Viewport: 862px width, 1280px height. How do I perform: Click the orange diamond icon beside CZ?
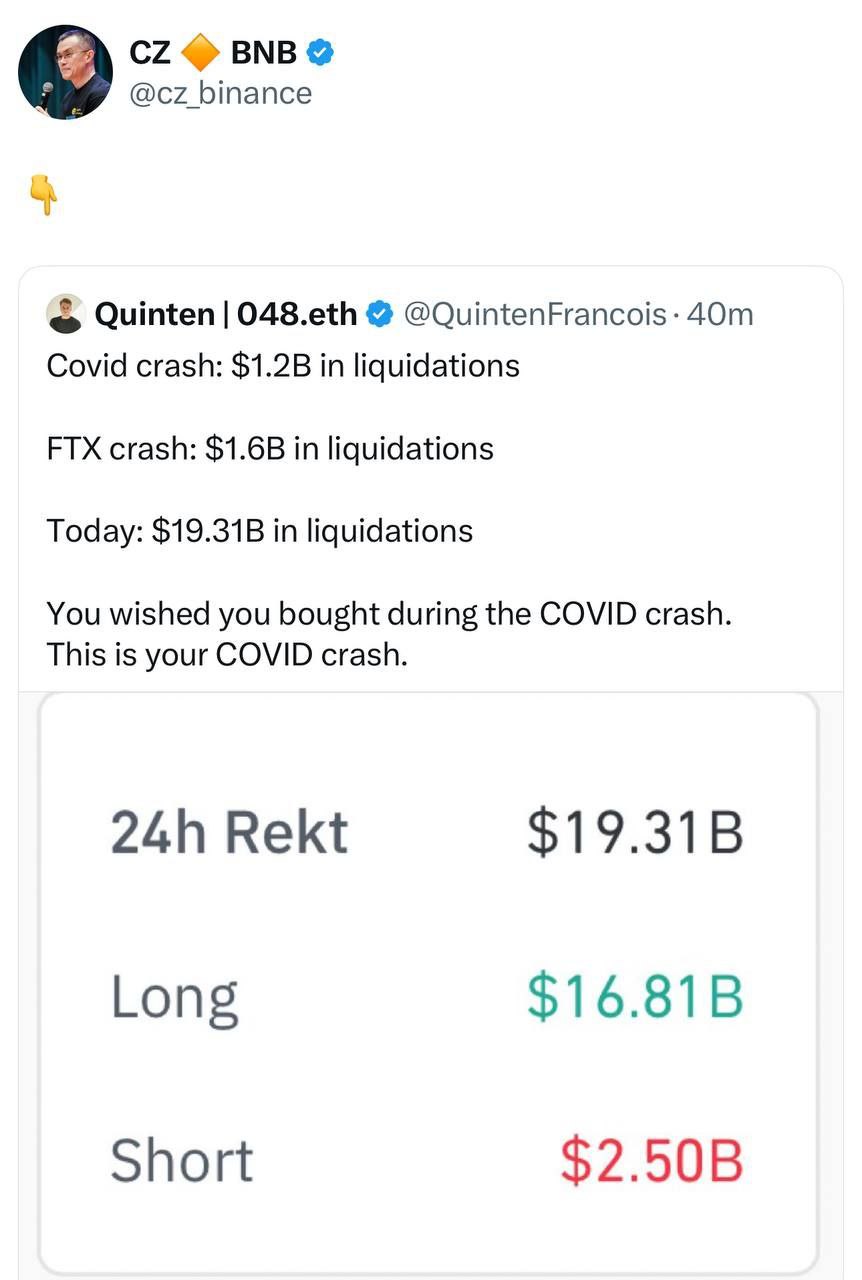202,53
